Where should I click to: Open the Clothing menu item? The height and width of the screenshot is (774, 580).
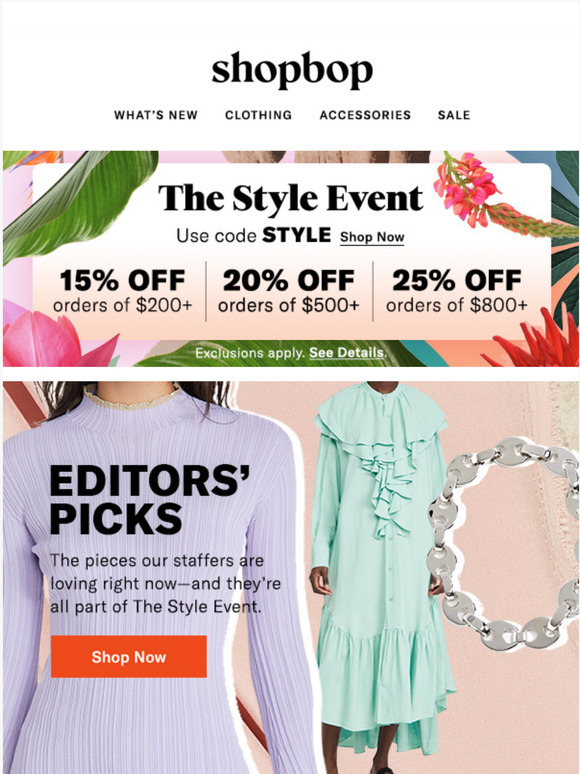click(258, 115)
